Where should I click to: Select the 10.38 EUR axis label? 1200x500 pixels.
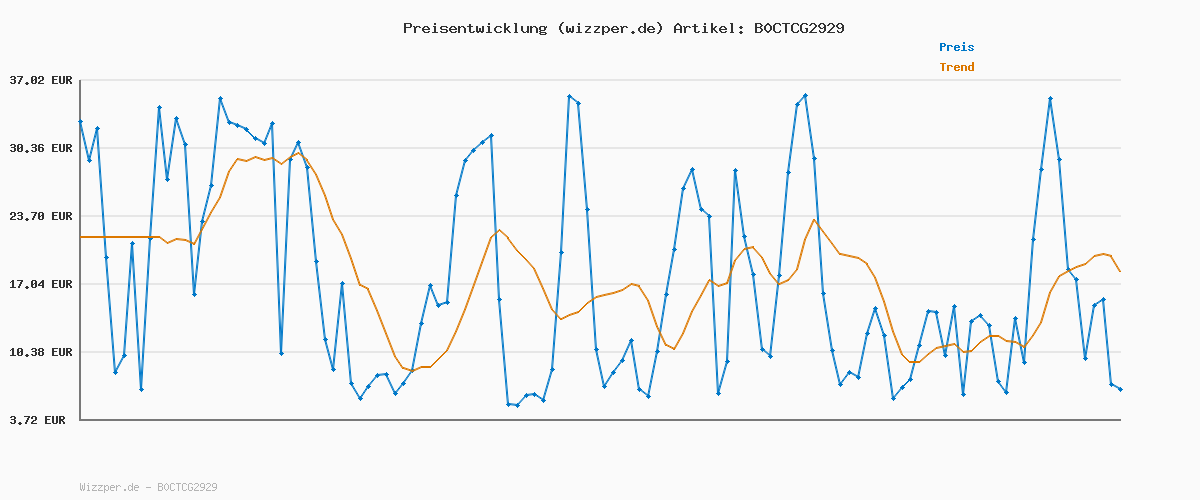41,352
